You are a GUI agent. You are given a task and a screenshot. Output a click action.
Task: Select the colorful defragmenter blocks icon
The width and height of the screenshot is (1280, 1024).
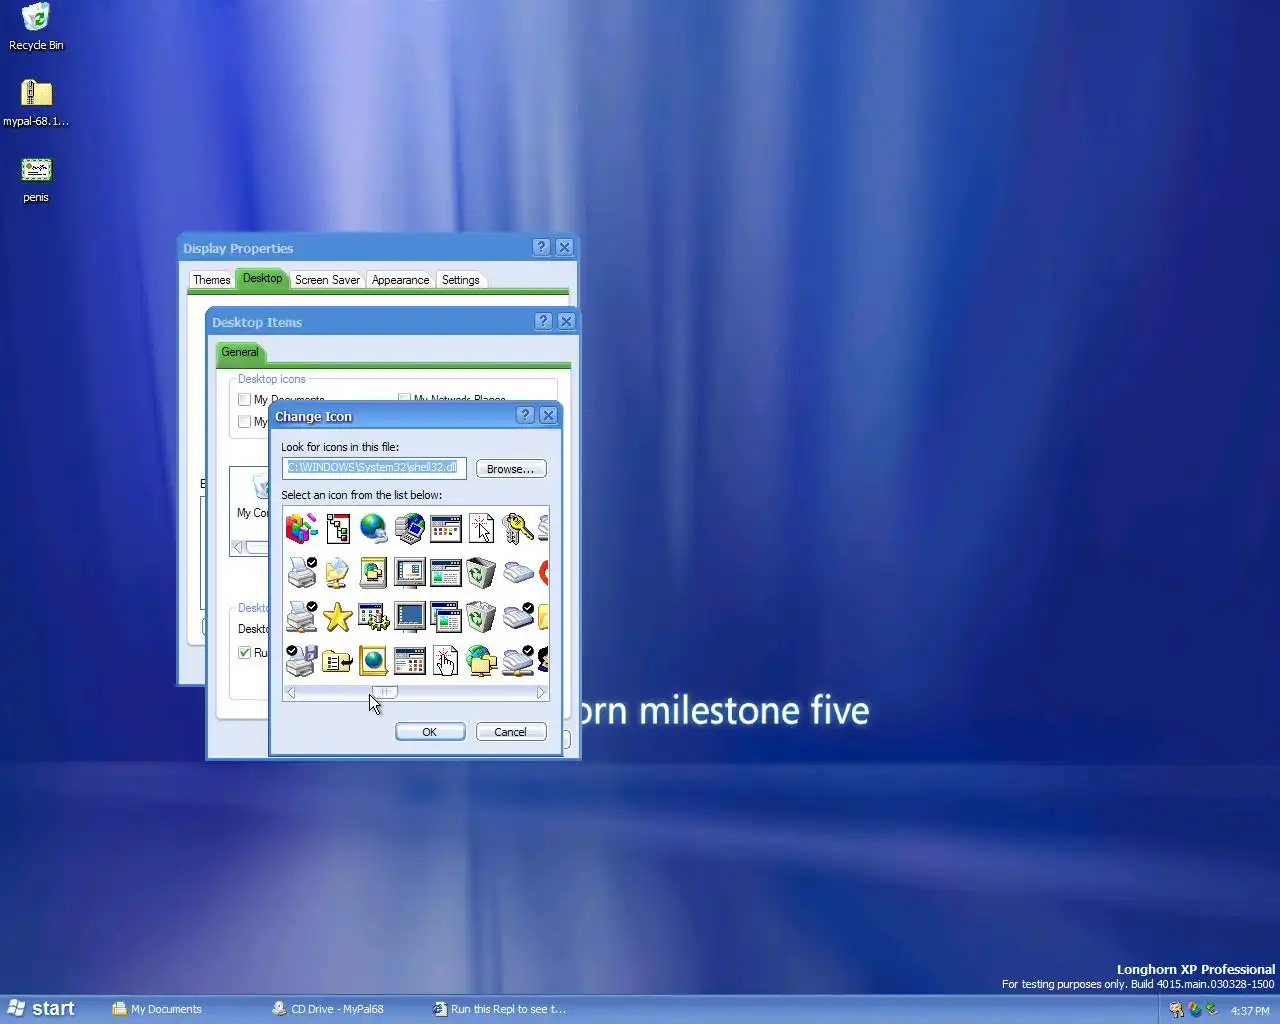(x=301, y=528)
